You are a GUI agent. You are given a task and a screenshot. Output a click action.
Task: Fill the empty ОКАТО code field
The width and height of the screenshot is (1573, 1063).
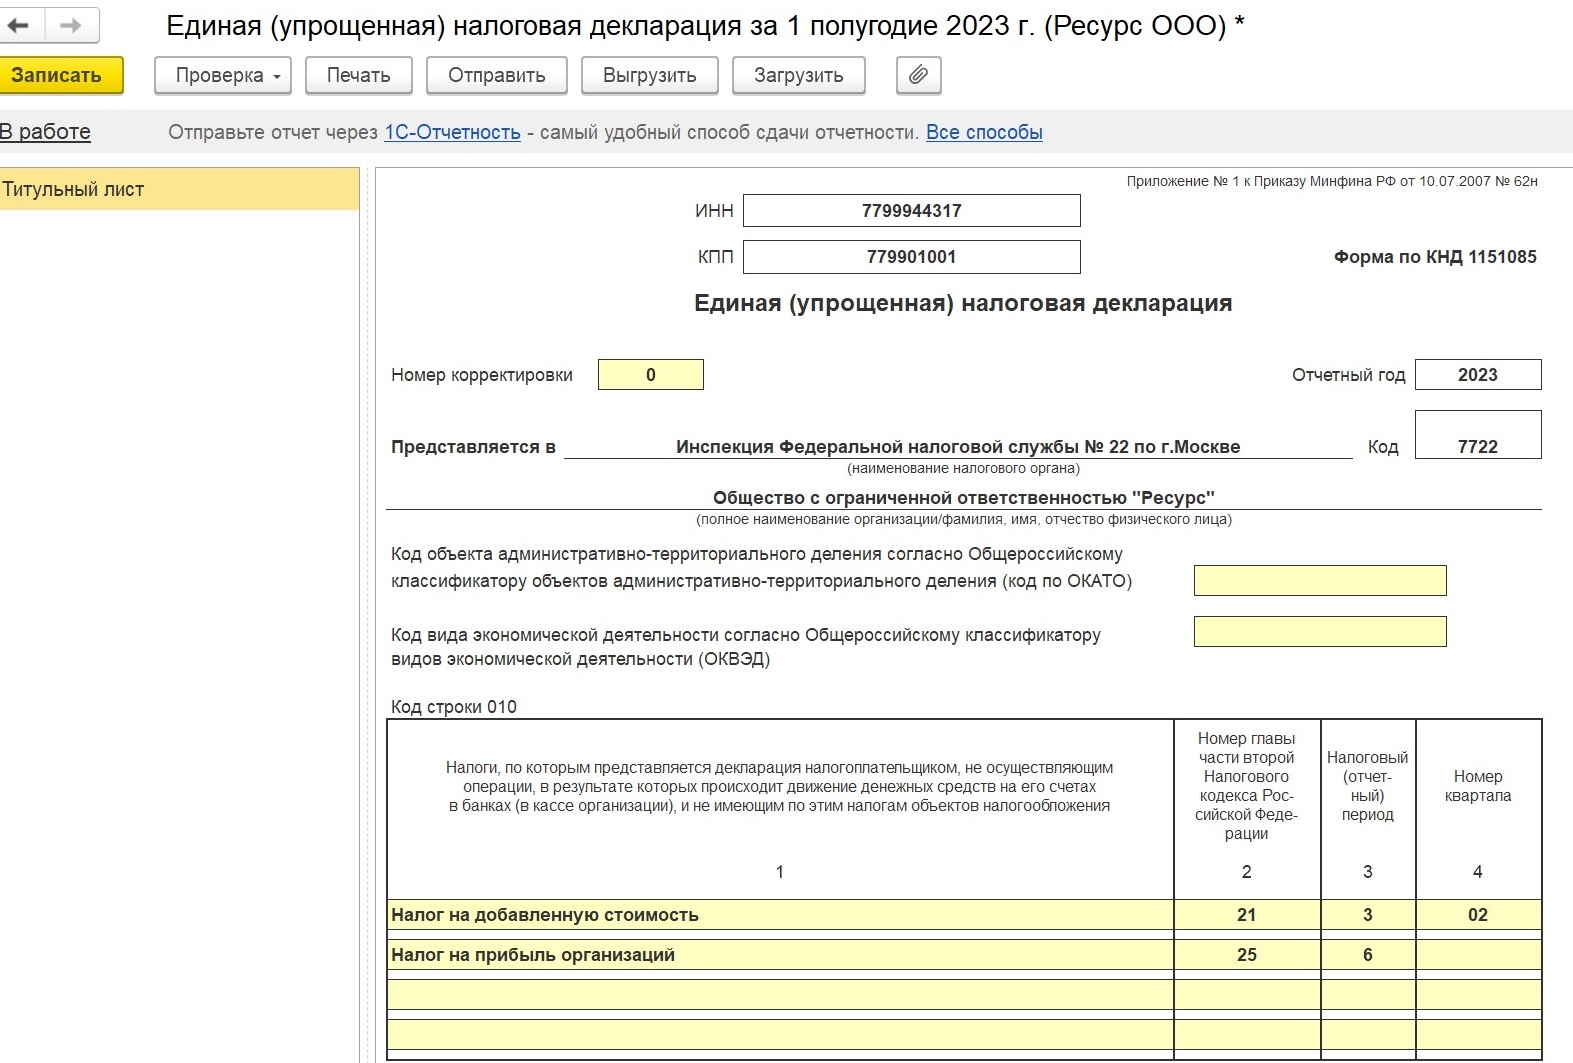1320,580
